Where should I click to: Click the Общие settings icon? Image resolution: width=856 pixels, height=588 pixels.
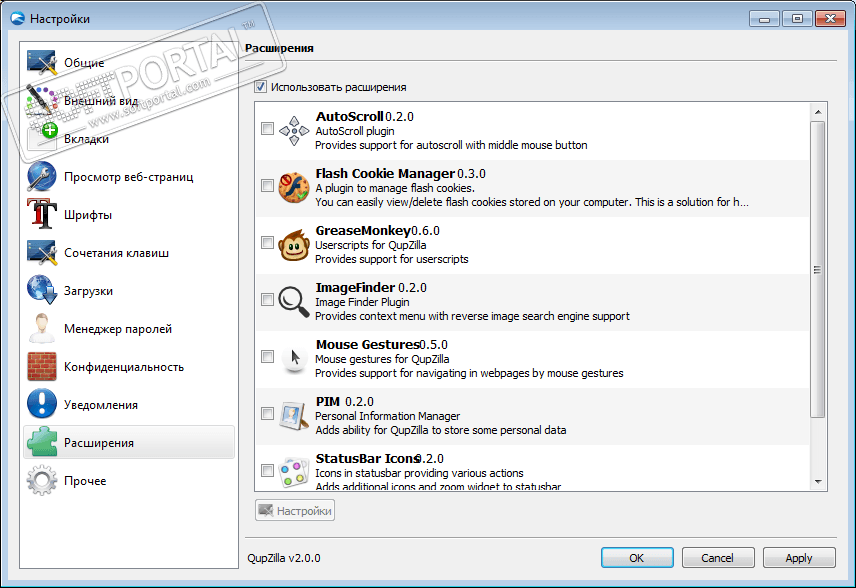point(41,63)
